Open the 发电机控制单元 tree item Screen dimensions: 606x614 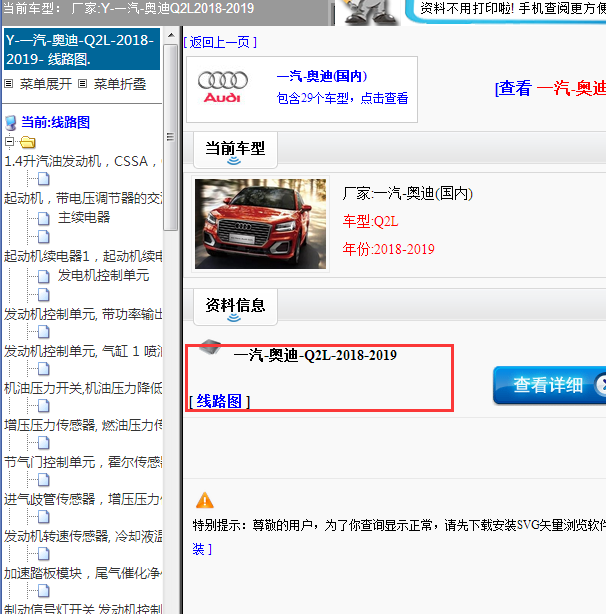coord(103,275)
